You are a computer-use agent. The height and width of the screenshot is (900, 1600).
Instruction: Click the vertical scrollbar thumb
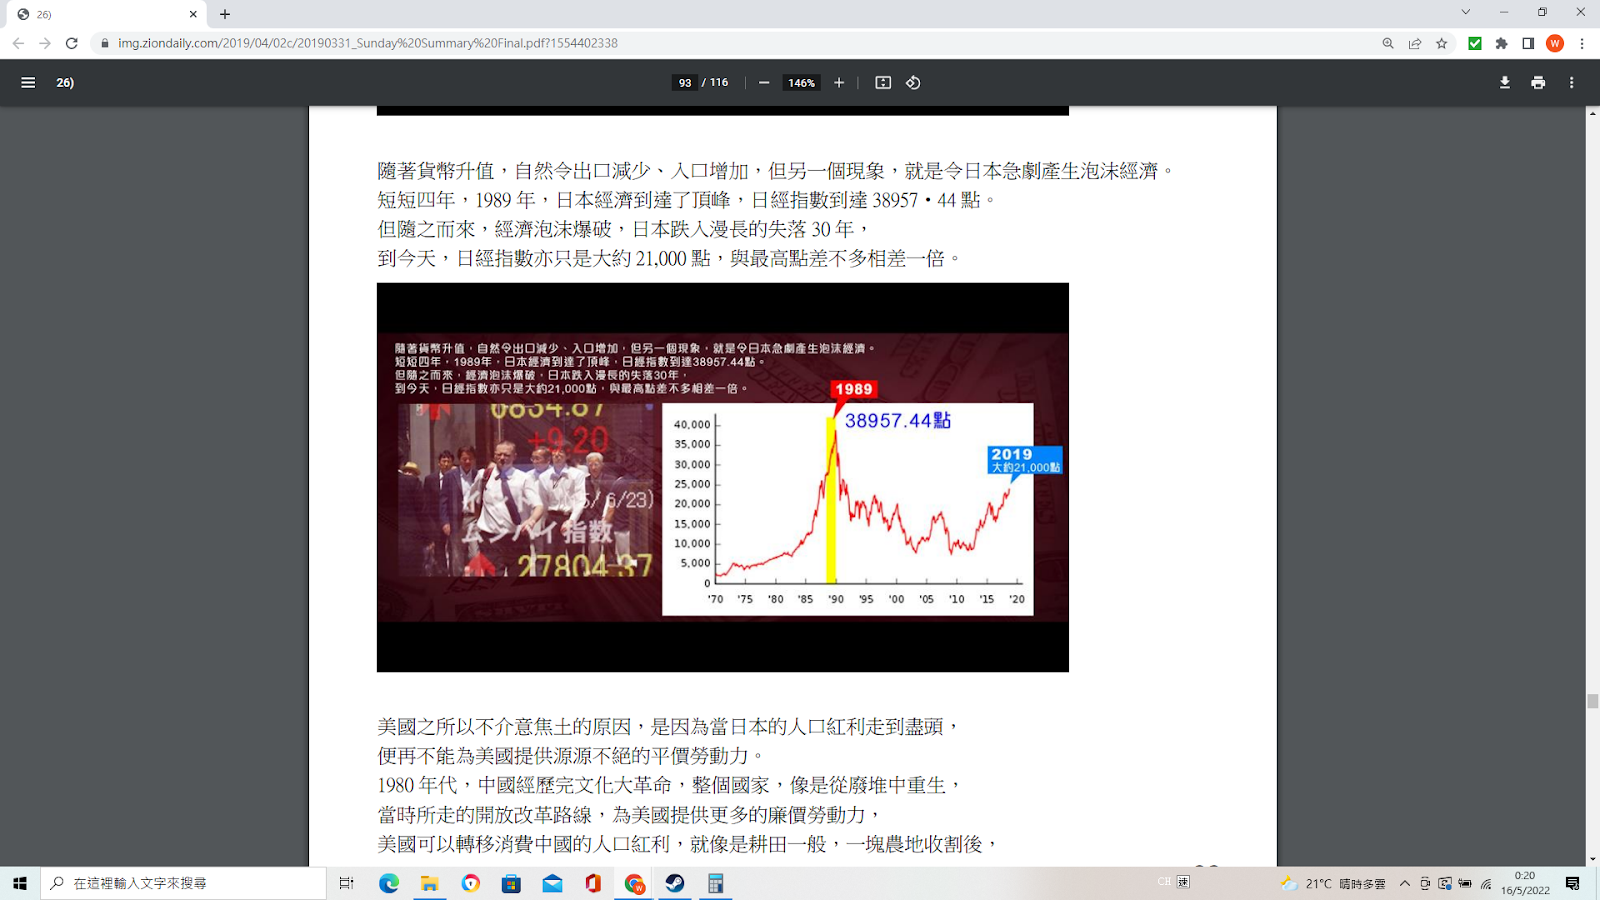point(1592,702)
